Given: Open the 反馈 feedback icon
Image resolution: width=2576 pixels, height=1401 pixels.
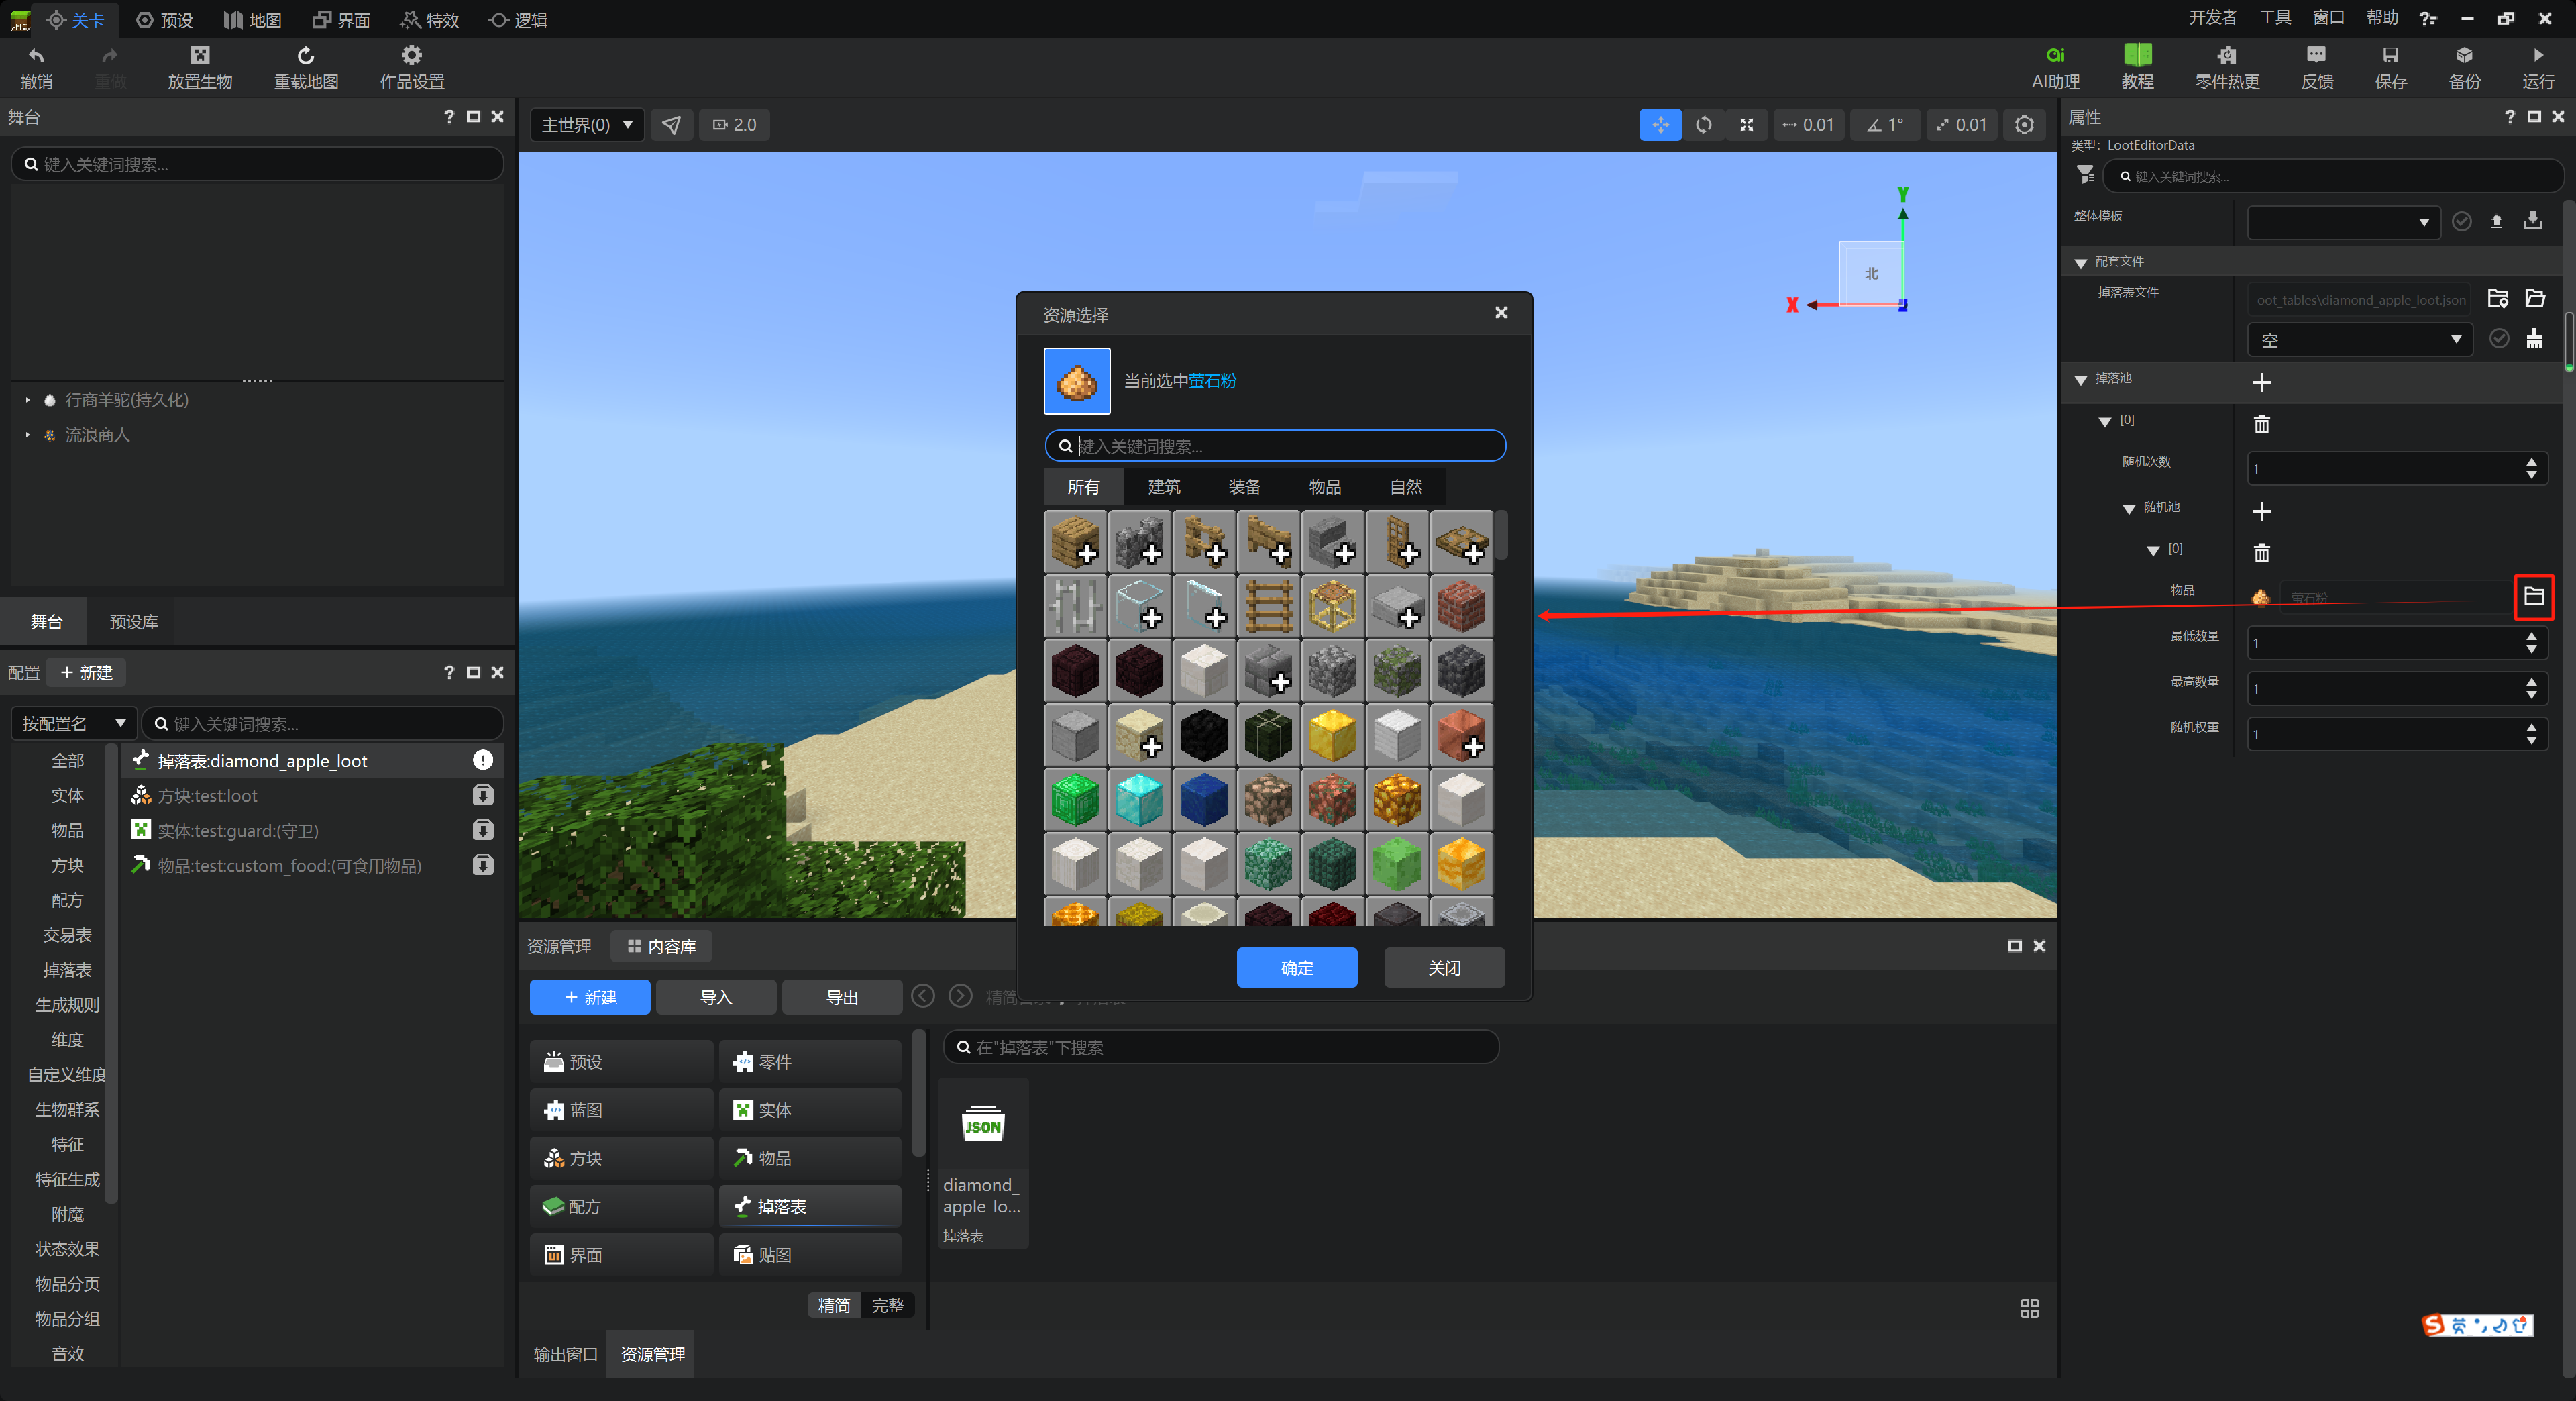Looking at the screenshot, I should [x=2316, y=55].
